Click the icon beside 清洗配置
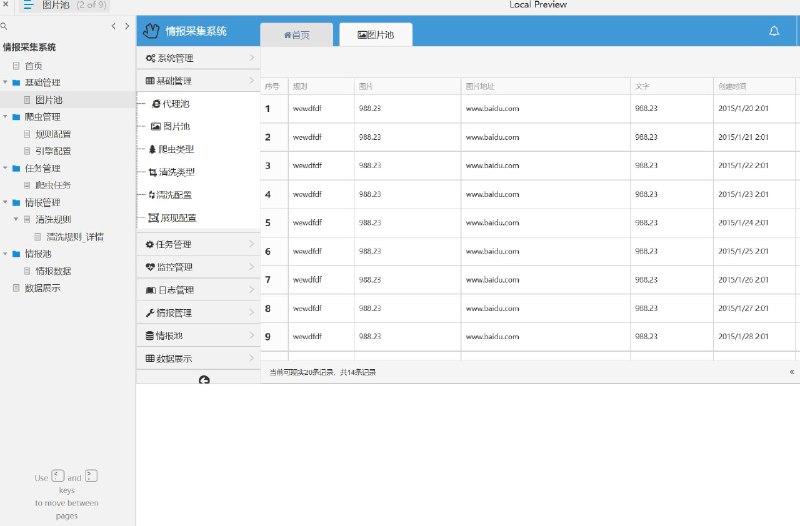800x526 pixels. pyautogui.click(x=152, y=194)
